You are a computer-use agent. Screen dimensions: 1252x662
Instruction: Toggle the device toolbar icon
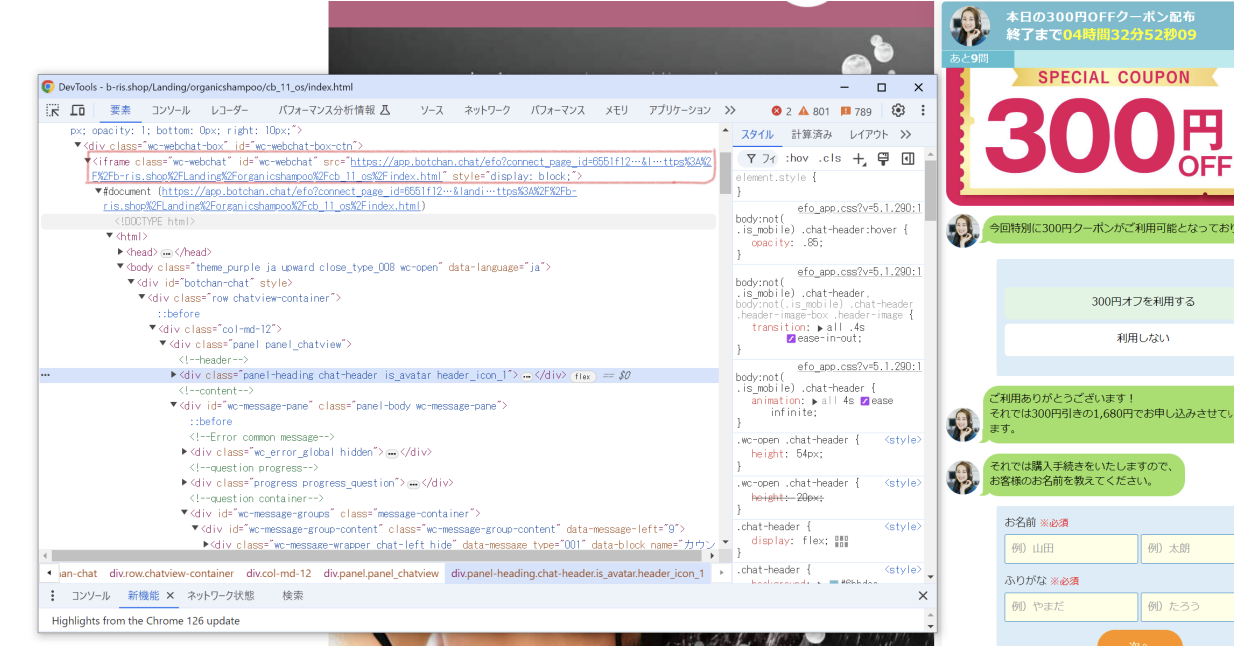(77, 110)
